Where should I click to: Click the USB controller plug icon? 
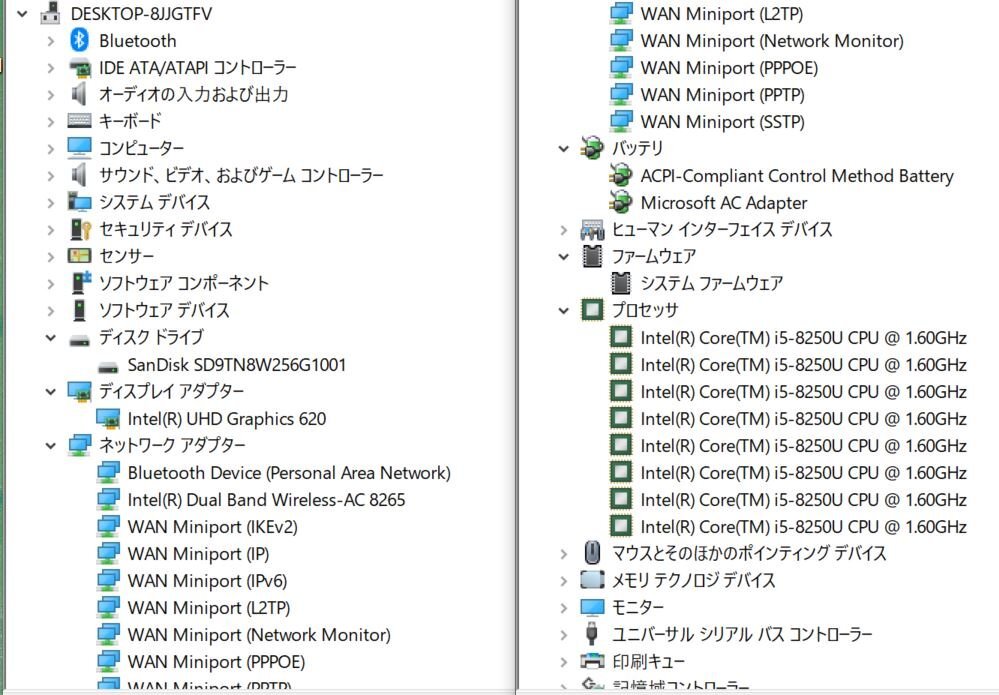tap(592, 634)
